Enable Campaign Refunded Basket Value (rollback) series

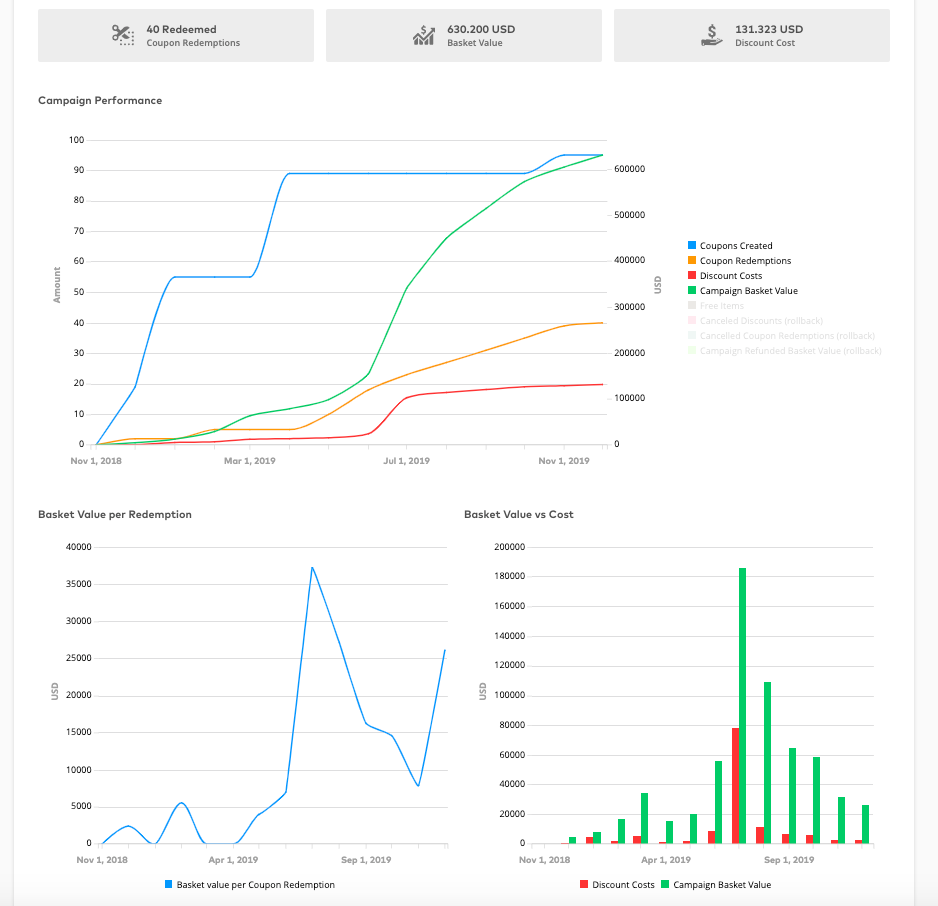click(785, 350)
